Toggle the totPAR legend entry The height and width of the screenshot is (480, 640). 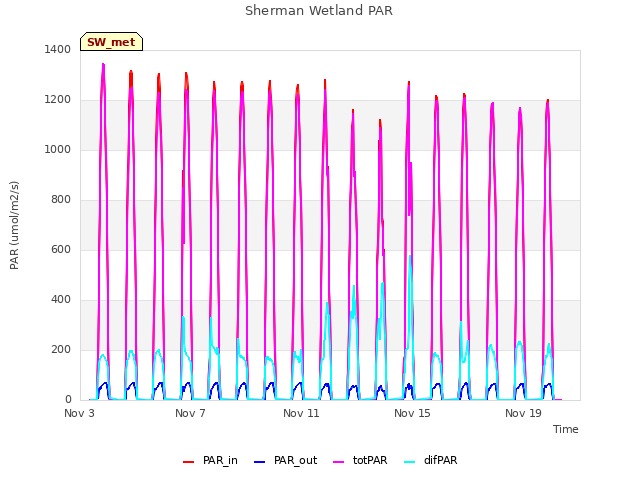360,460
